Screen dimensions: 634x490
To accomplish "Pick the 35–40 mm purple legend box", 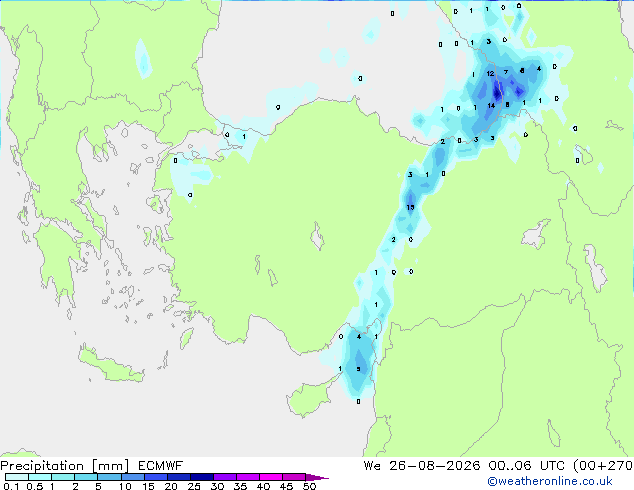I will (x=247, y=477).
